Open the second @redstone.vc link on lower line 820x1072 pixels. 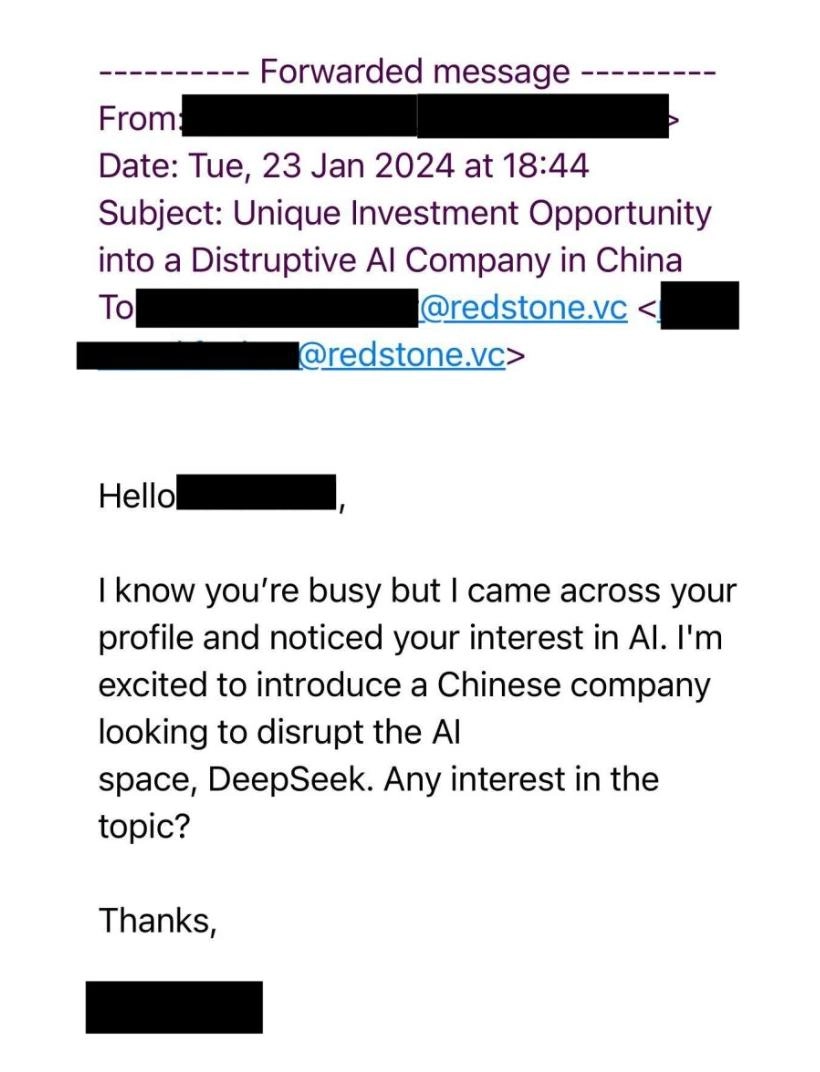pos(402,355)
